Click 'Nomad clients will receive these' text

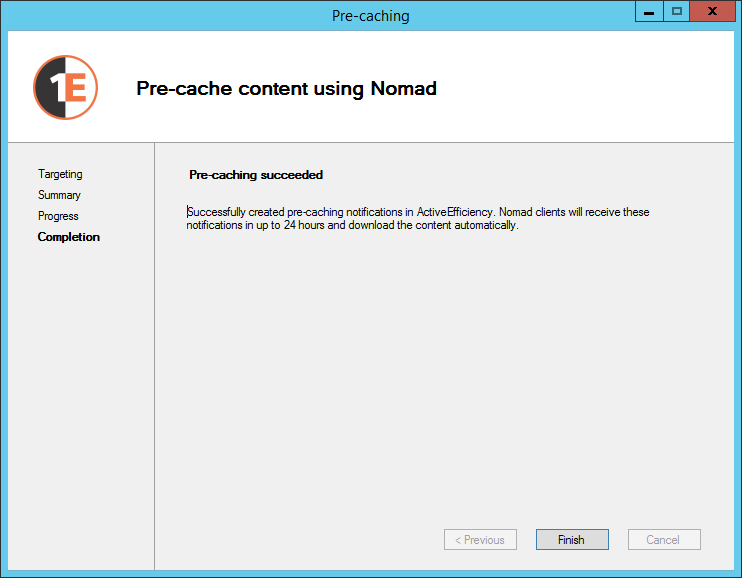[x=574, y=212]
